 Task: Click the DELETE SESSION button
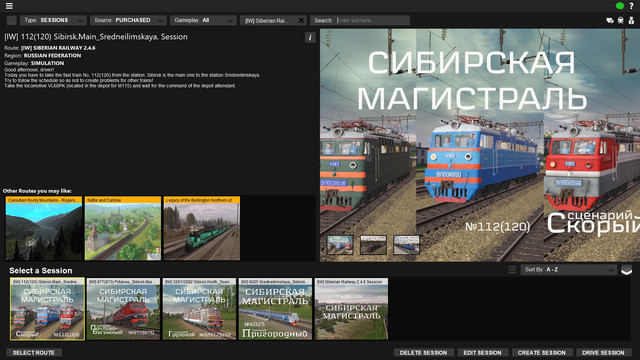pyautogui.click(x=423, y=352)
